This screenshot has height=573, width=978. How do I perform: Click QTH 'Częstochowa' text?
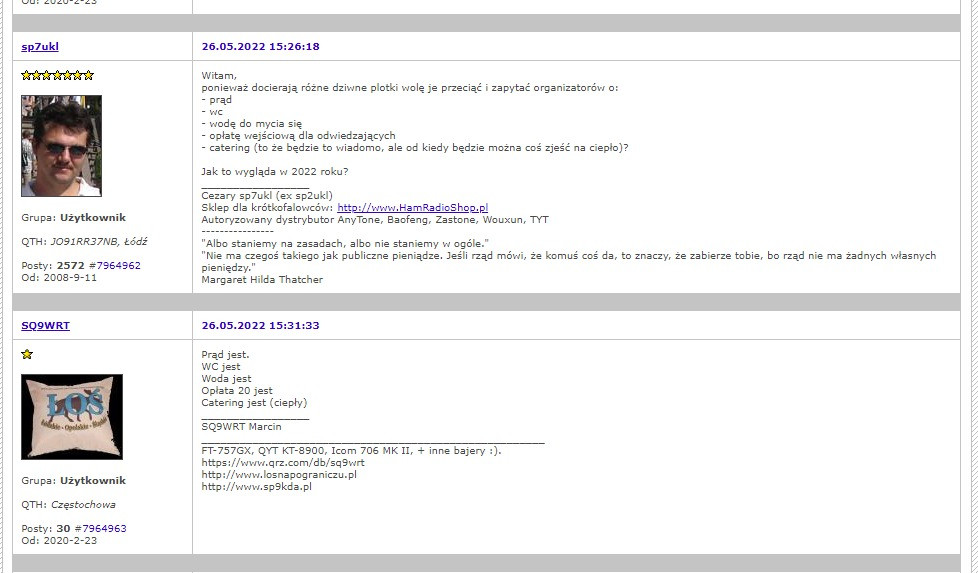83,505
